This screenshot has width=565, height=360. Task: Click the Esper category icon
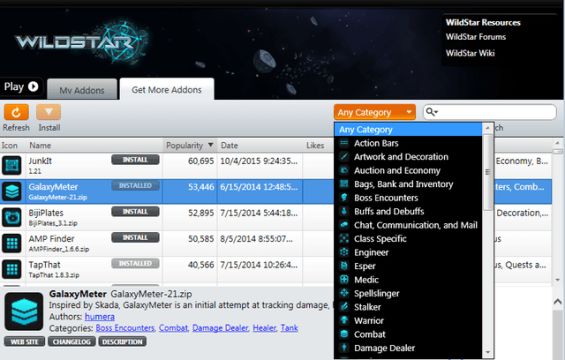(x=344, y=266)
